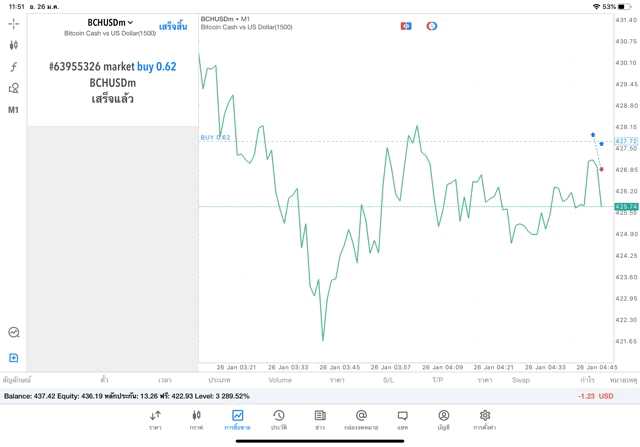Expand the BCHUSDm symbol dropdown

point(110,22)
